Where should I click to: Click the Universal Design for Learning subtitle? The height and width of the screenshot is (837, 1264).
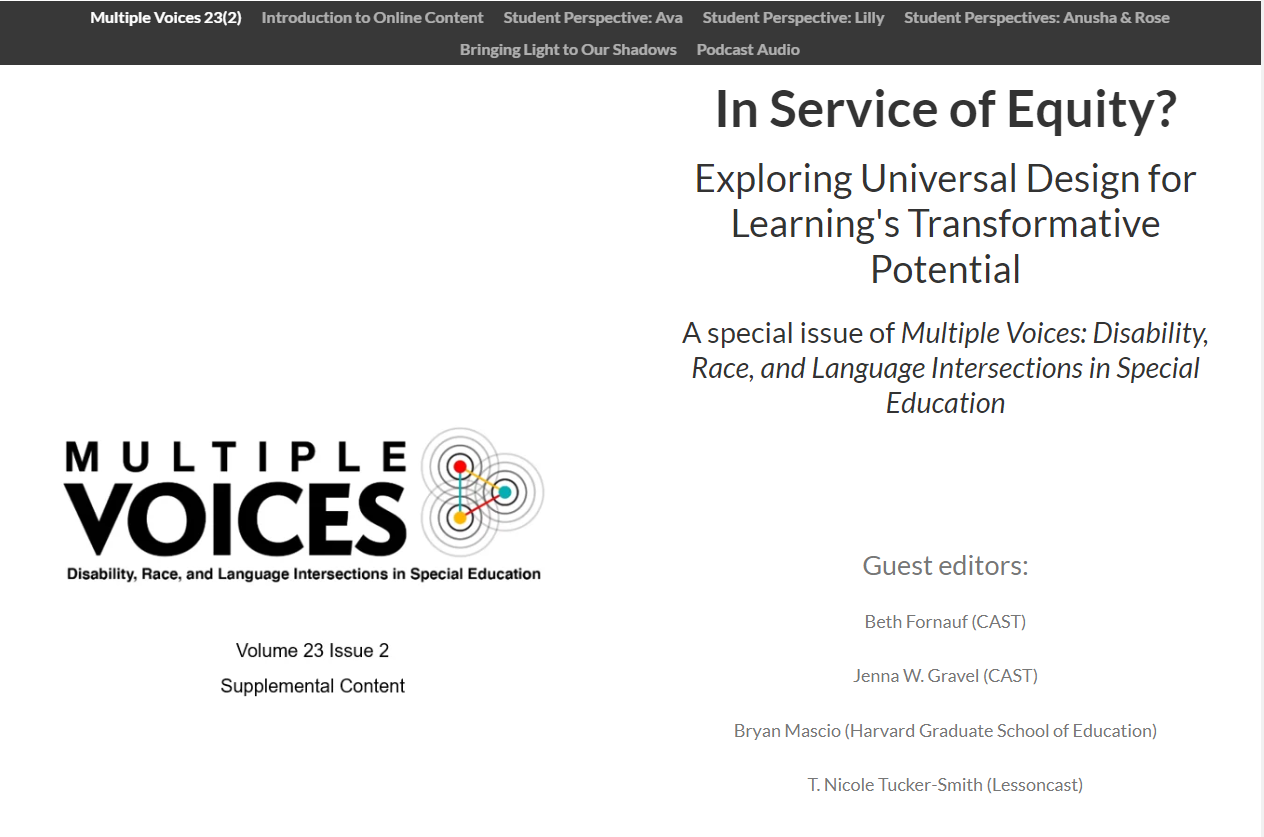[x=946, y=224]
